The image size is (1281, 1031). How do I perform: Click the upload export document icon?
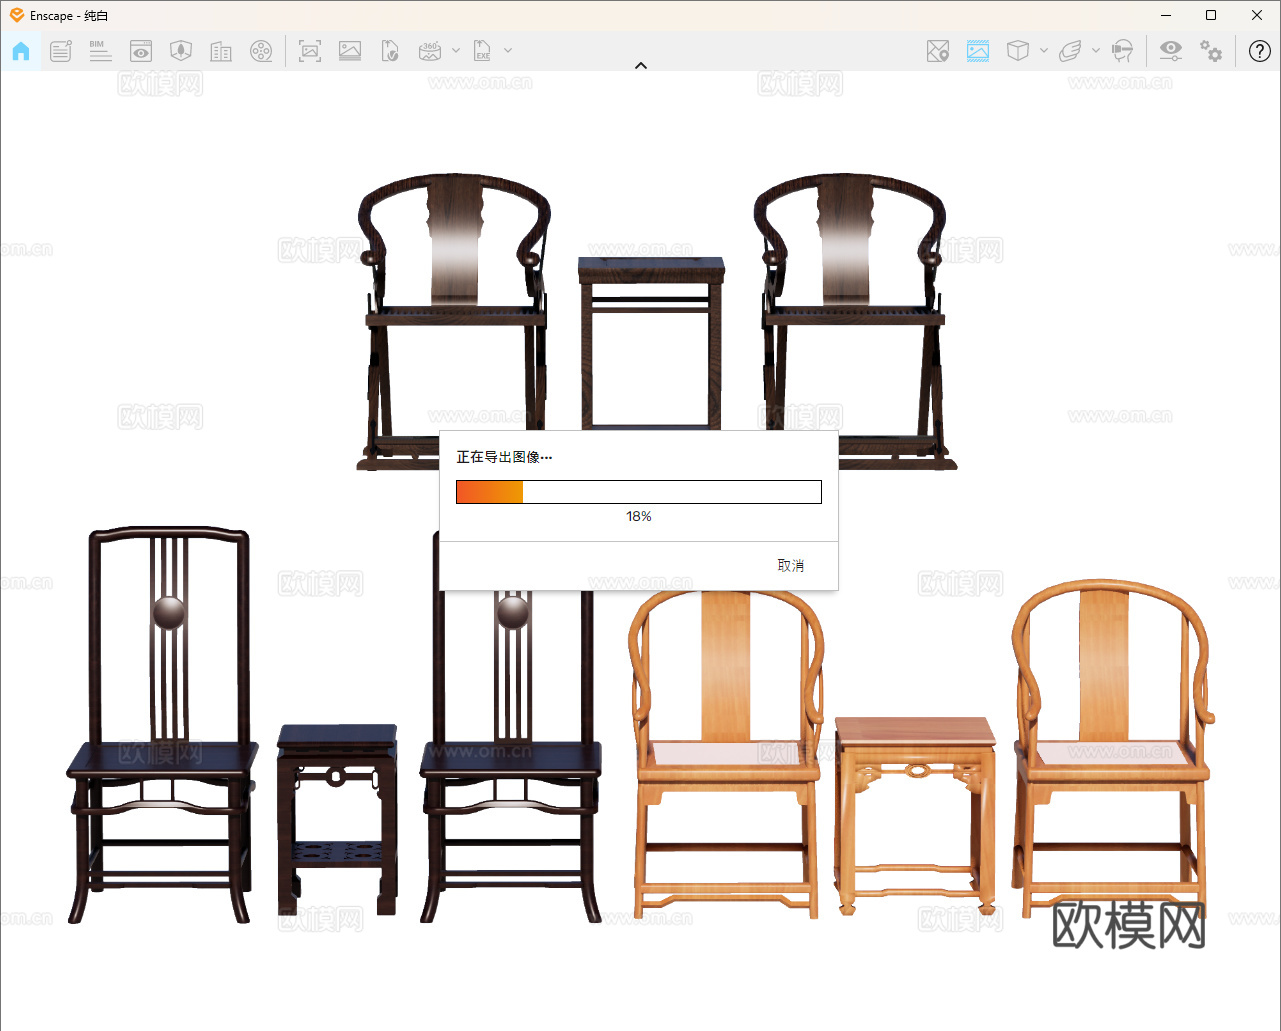tap(390, 51)
